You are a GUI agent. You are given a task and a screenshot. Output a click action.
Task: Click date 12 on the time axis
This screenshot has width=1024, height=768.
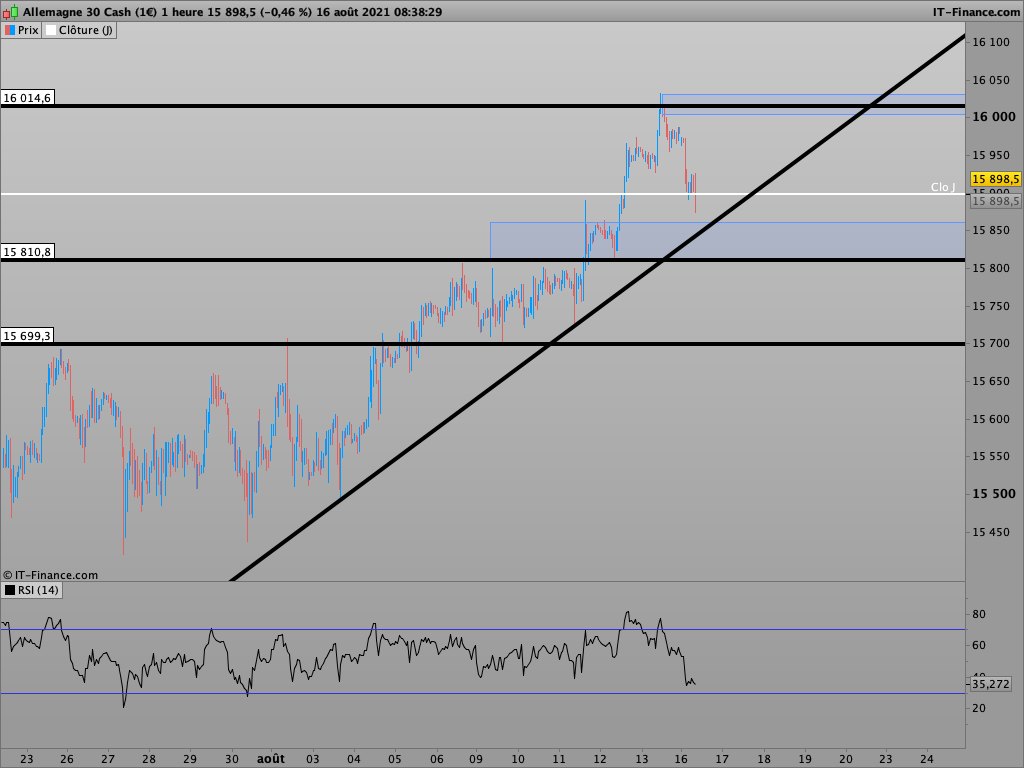[x=600, y=758]
